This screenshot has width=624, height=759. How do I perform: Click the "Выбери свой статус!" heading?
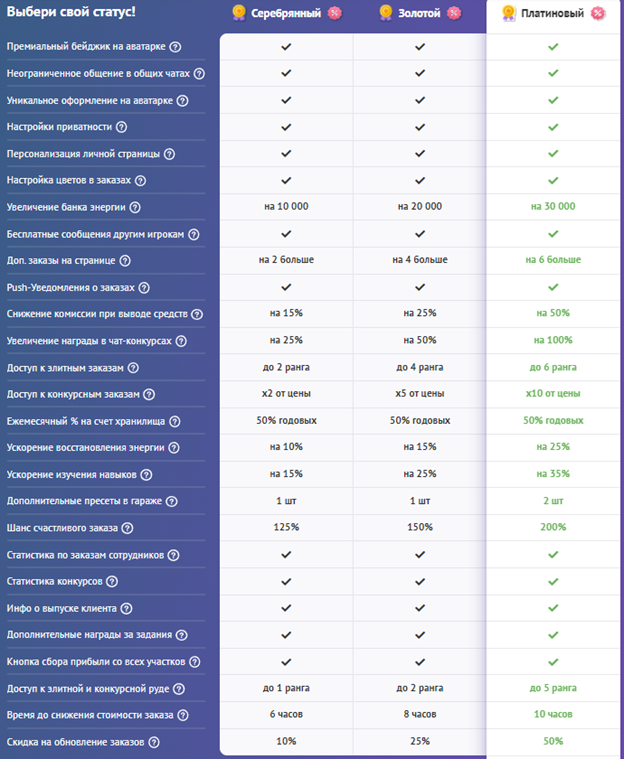pyautogui.click(x=71, y=12)
